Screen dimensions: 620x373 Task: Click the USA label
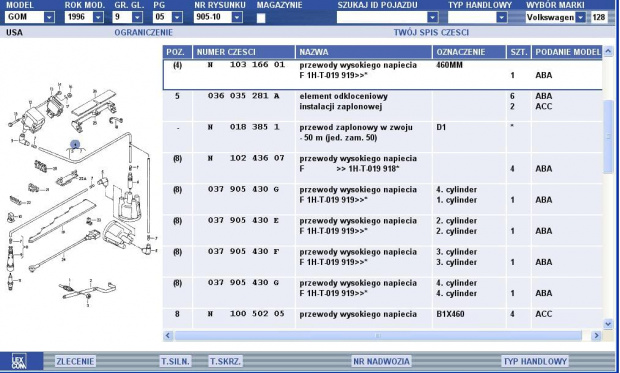14,32
